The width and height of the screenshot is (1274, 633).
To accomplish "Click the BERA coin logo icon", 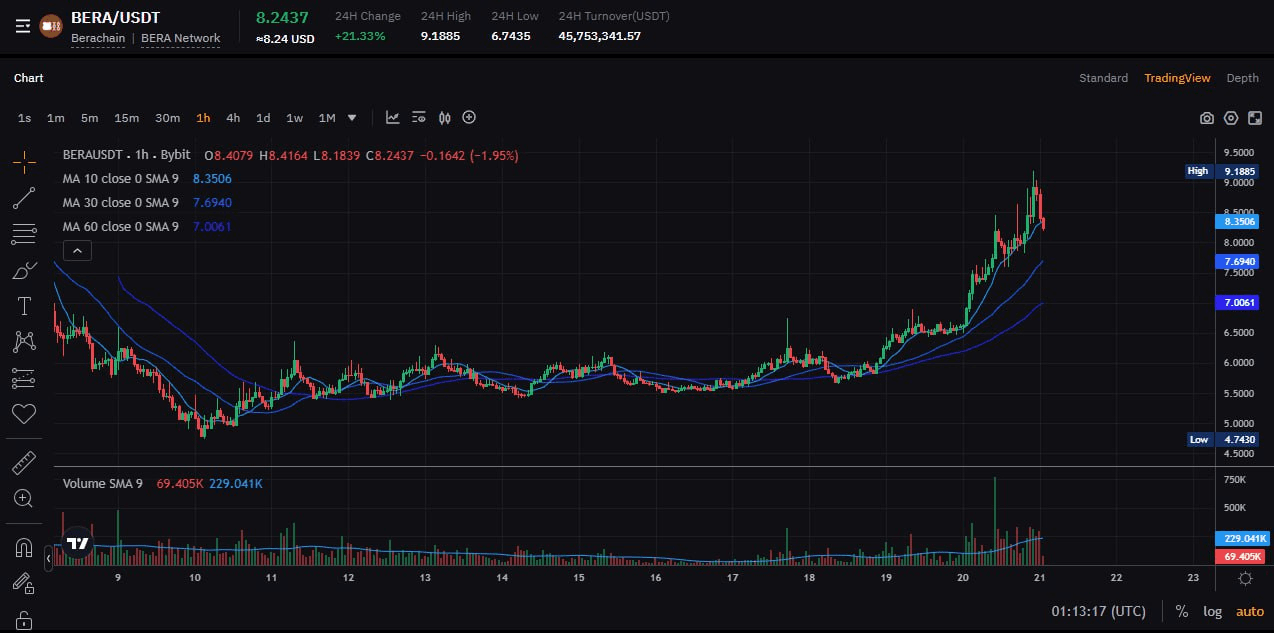I will (51, 26).
